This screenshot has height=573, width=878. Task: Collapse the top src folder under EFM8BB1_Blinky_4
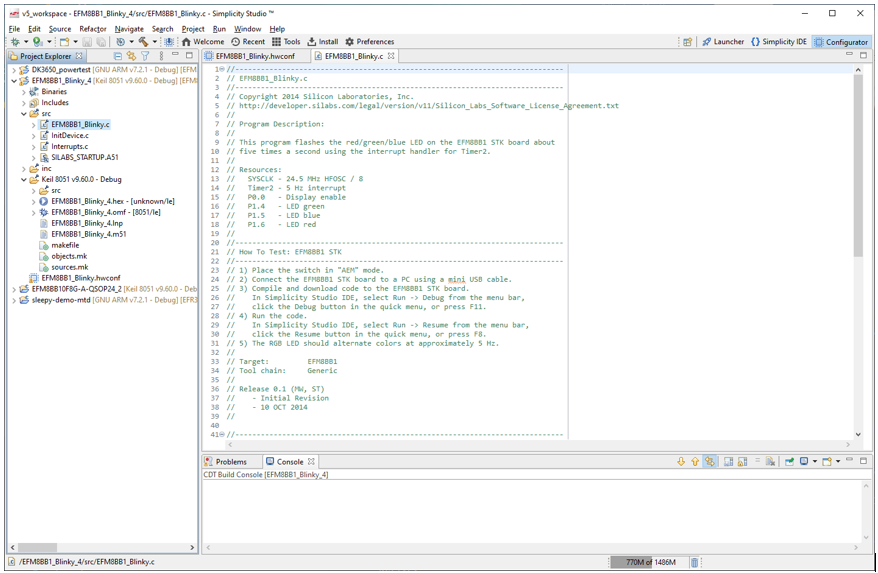pyautogui.click(x=24, y=114)
